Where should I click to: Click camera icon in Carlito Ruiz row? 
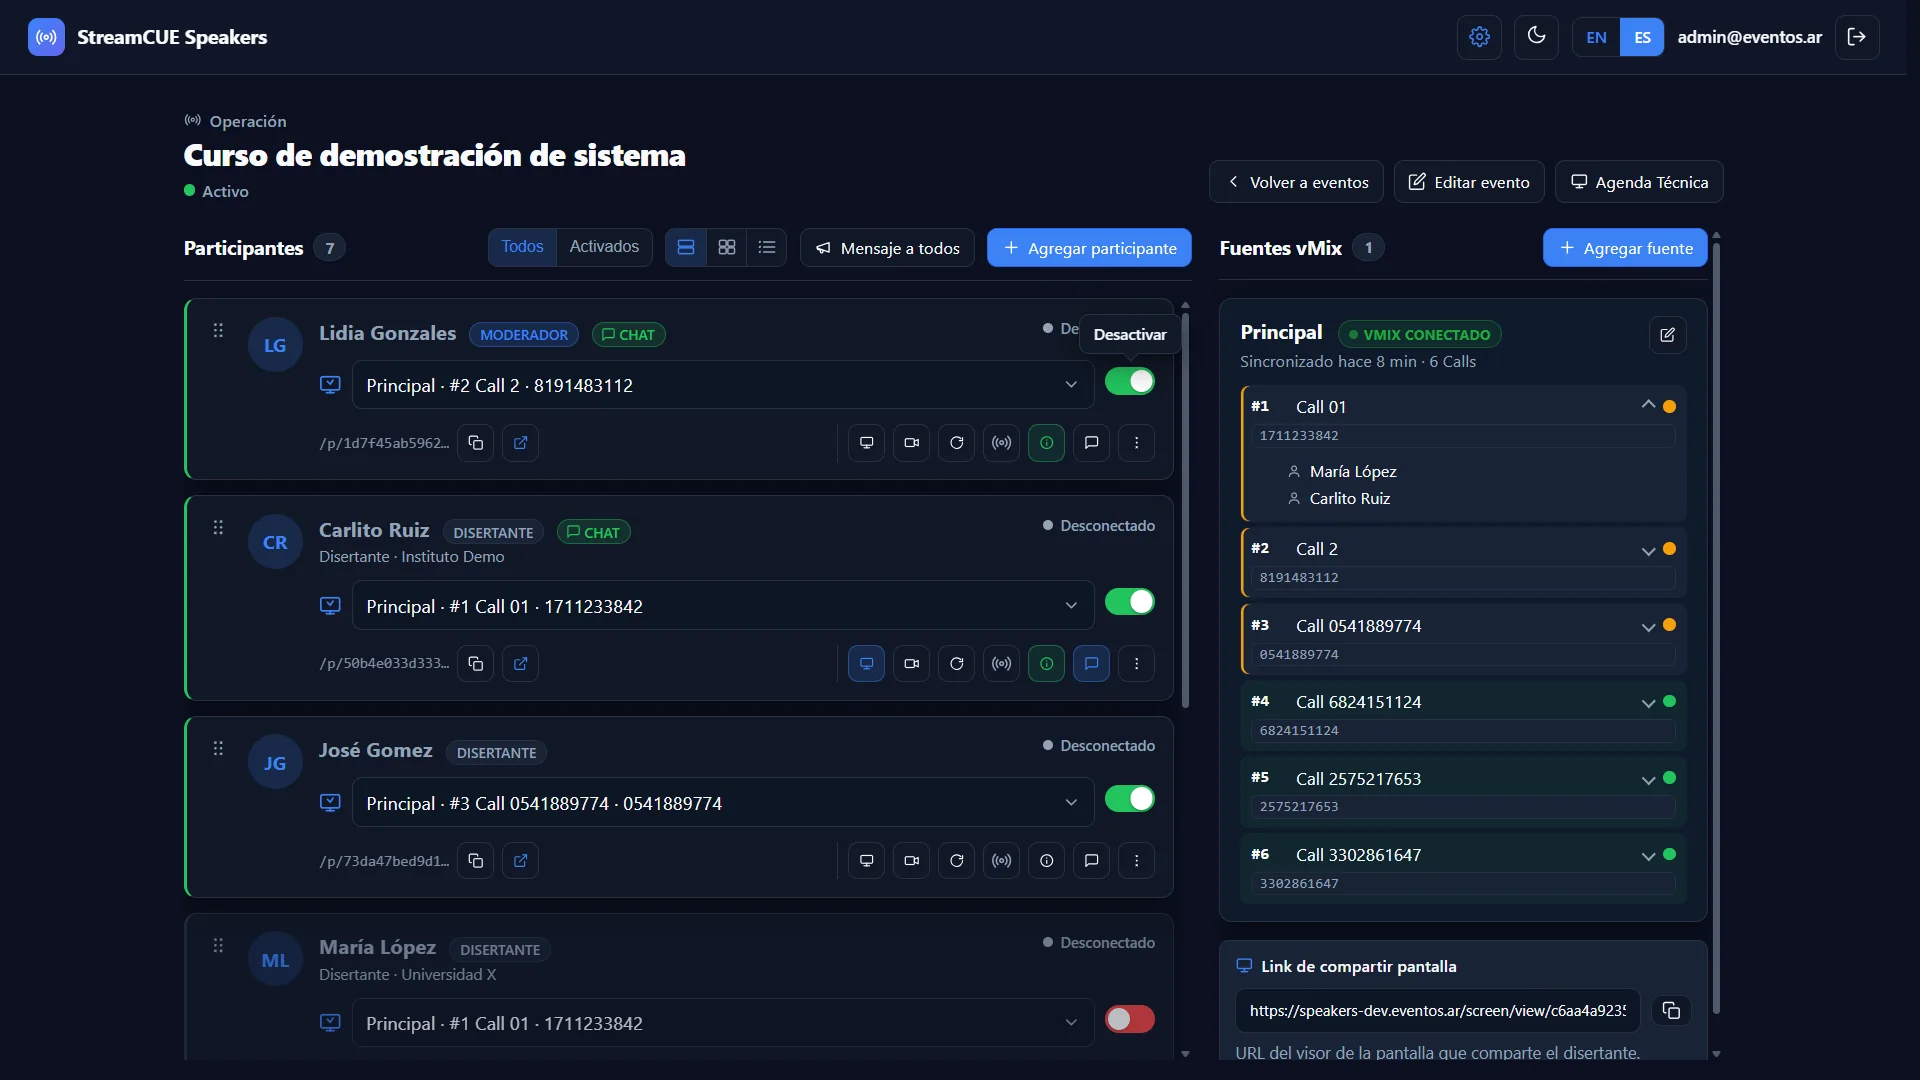(912, 664)
